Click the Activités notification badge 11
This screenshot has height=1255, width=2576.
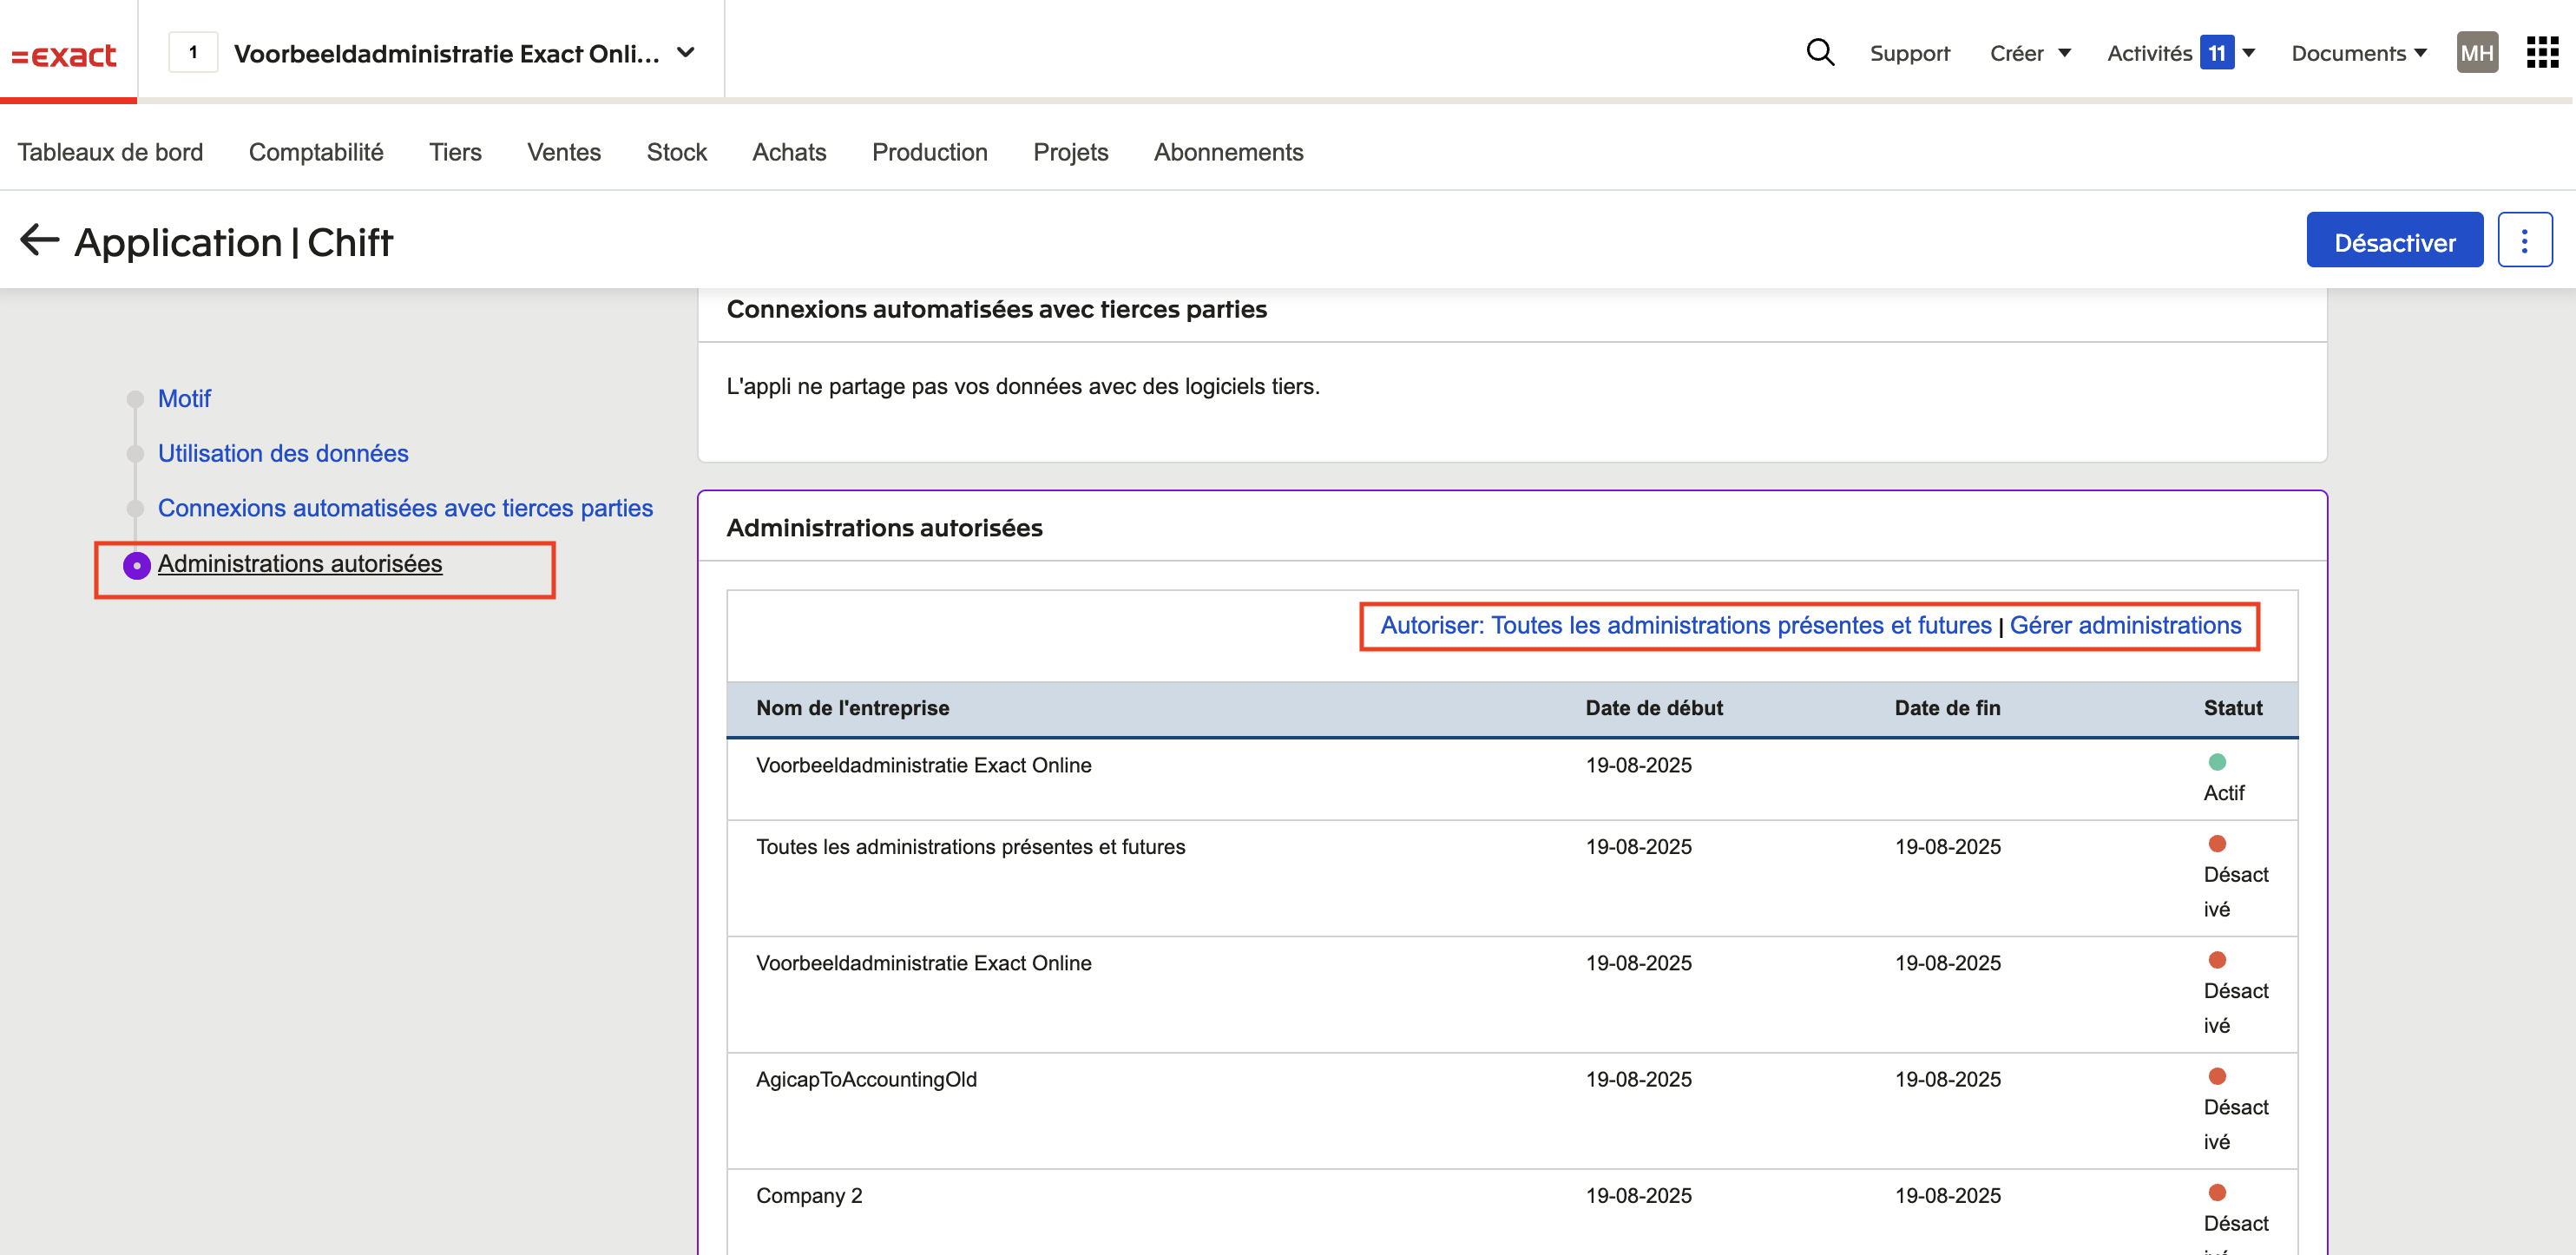pyautogui.click(x=2216, y=53)
